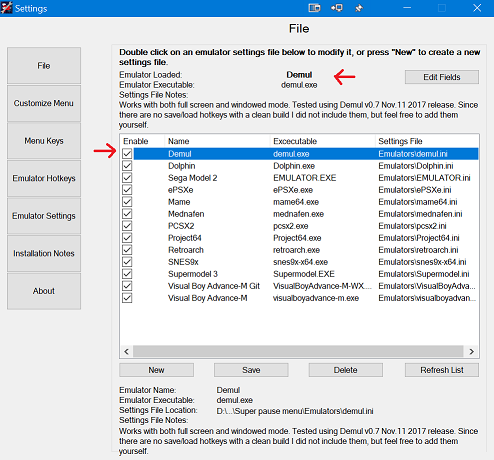The image size is (494, 460).
Task: Switch to Menu Keys section
Action: 44,141
